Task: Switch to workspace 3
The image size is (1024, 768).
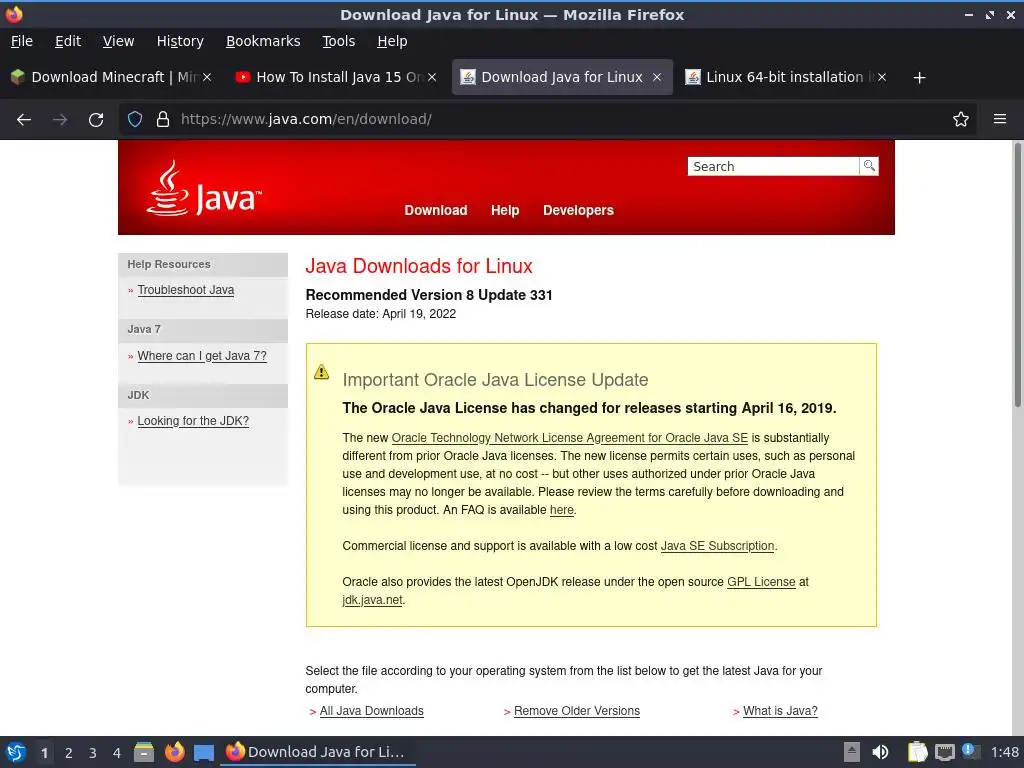Action: point(93,753)
